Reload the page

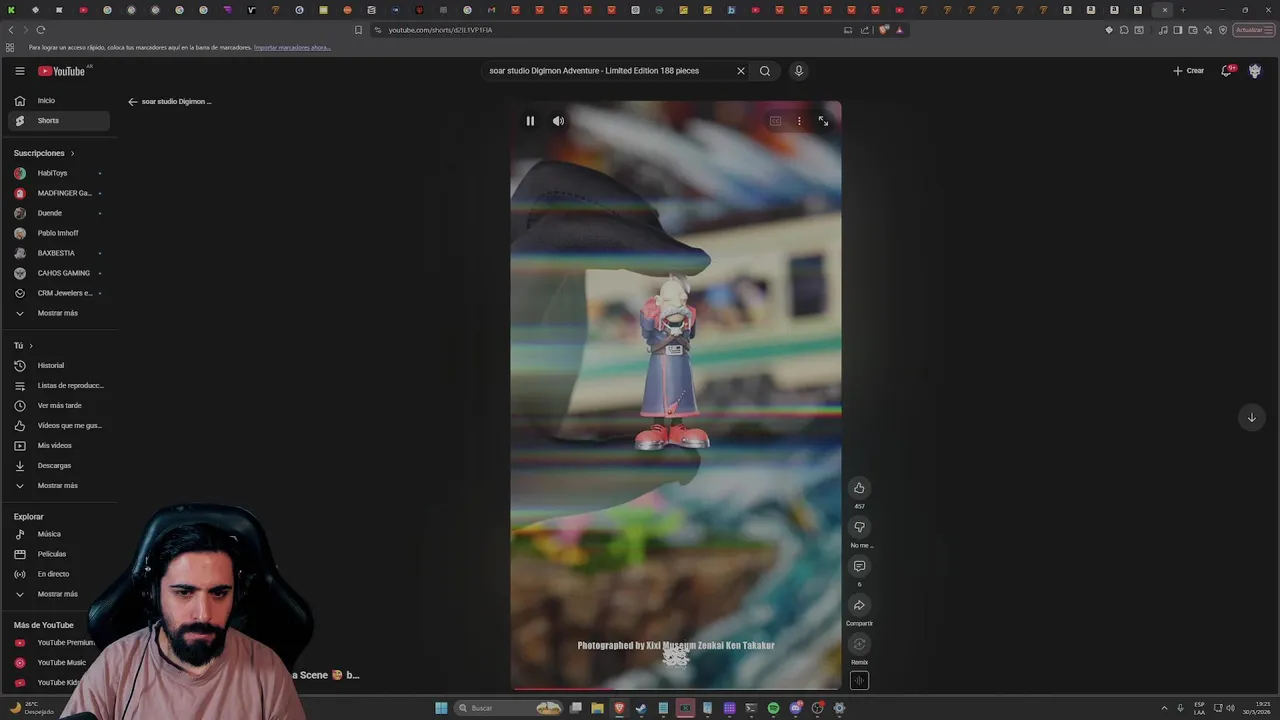click(40, 30)
